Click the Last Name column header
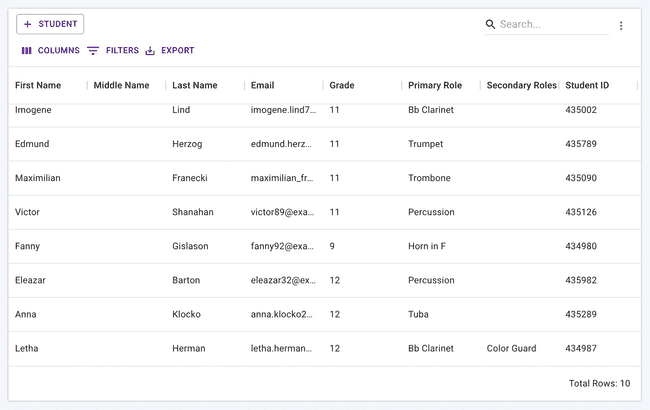The height and width of the screenshot is (410, 650). click(194, 85)
